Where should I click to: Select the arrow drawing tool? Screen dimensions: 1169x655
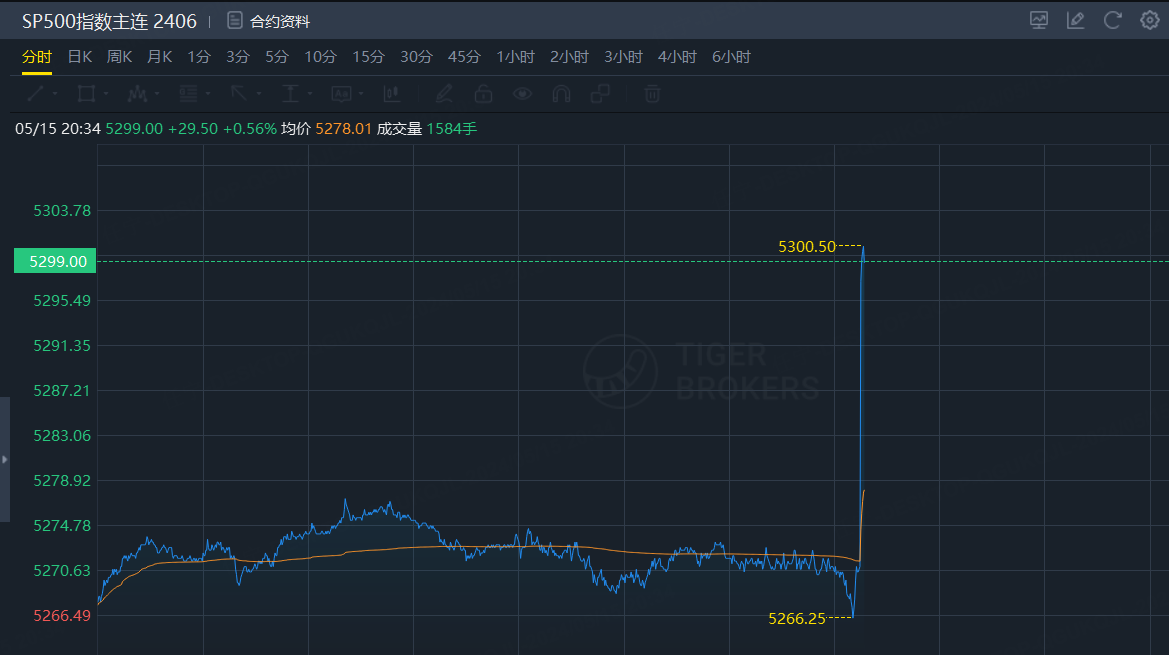click(239, 93)
